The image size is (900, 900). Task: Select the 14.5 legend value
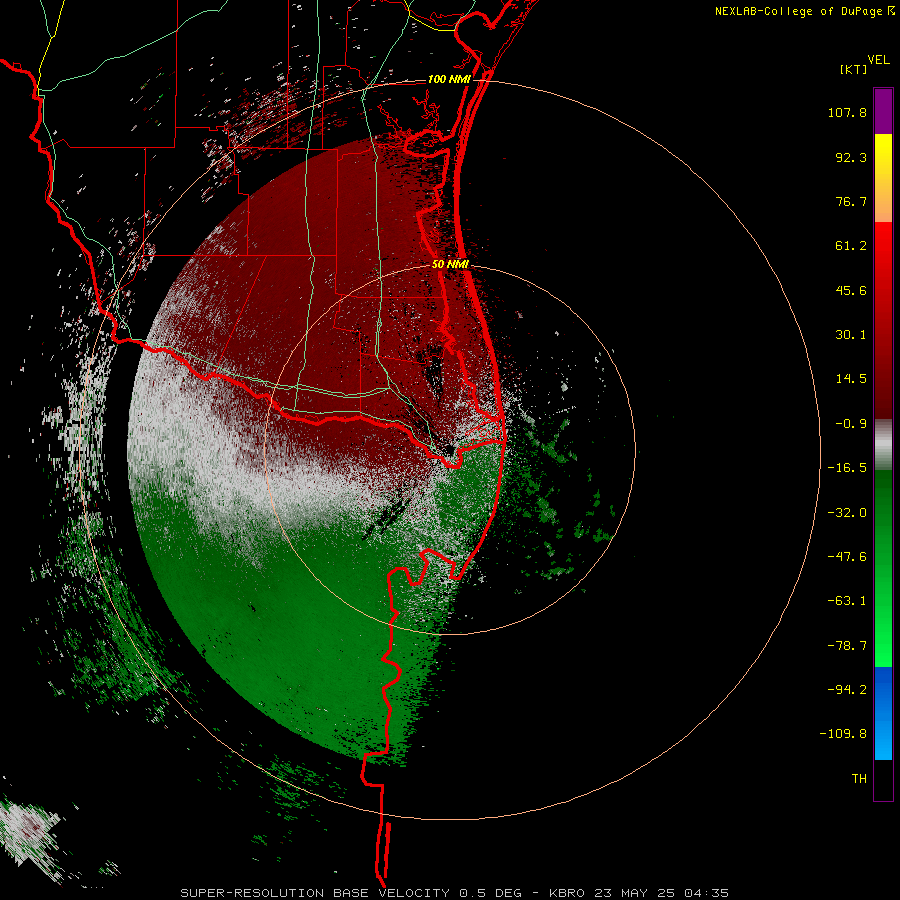(x=851, y=379)
